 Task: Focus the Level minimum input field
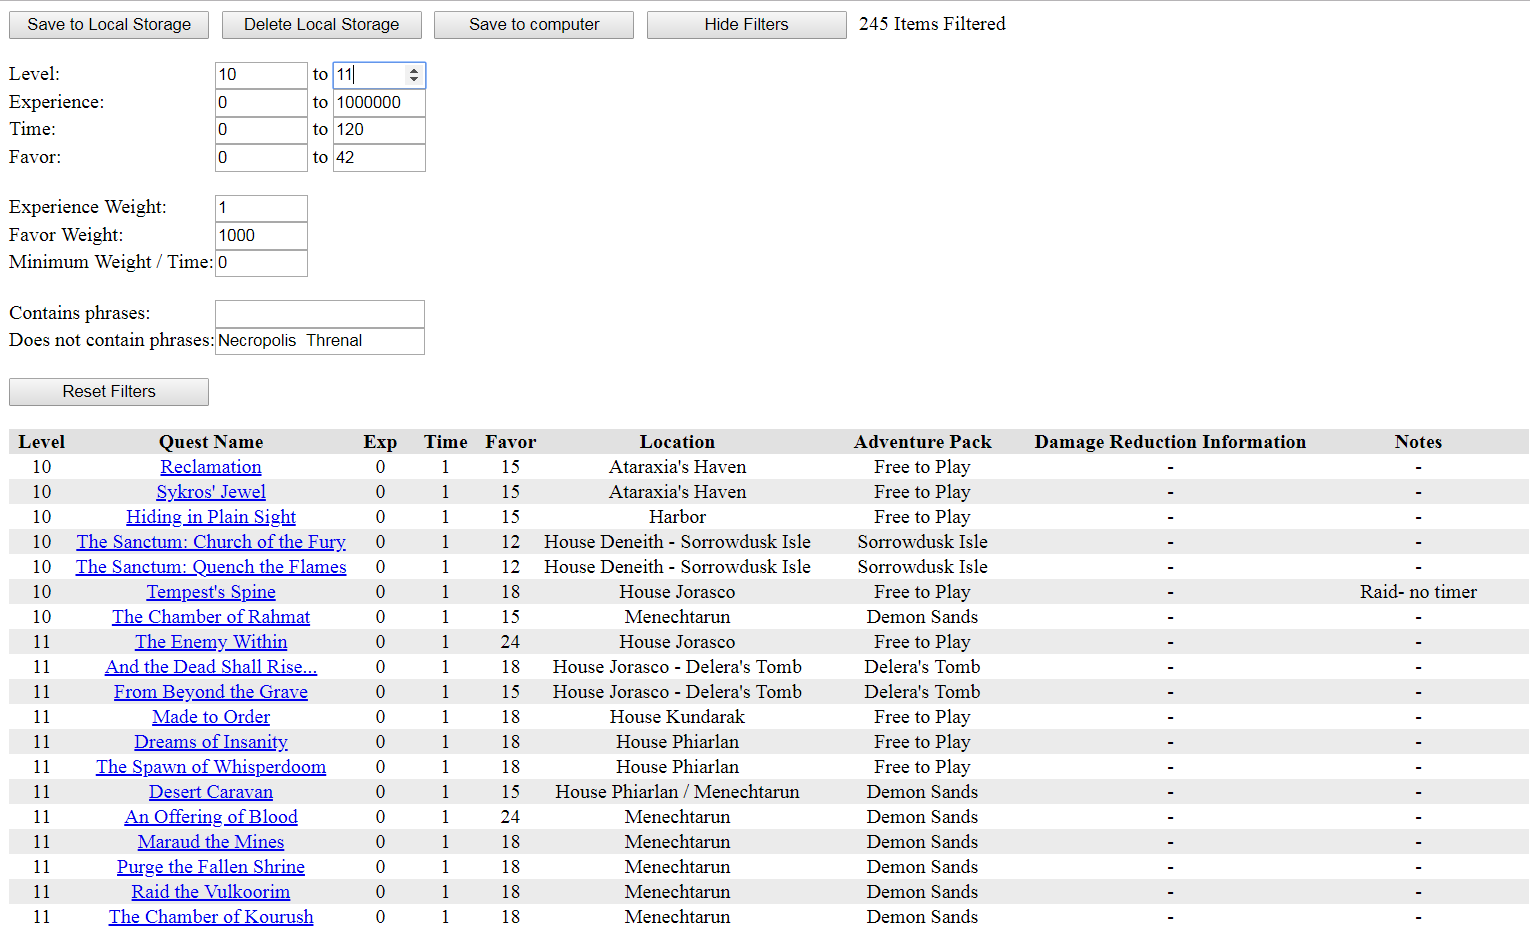coord(260,75)
